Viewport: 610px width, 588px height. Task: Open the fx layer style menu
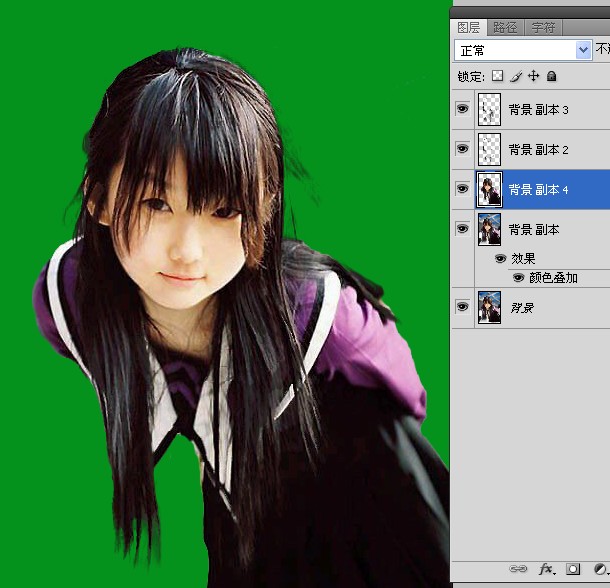tap(547, 569)
